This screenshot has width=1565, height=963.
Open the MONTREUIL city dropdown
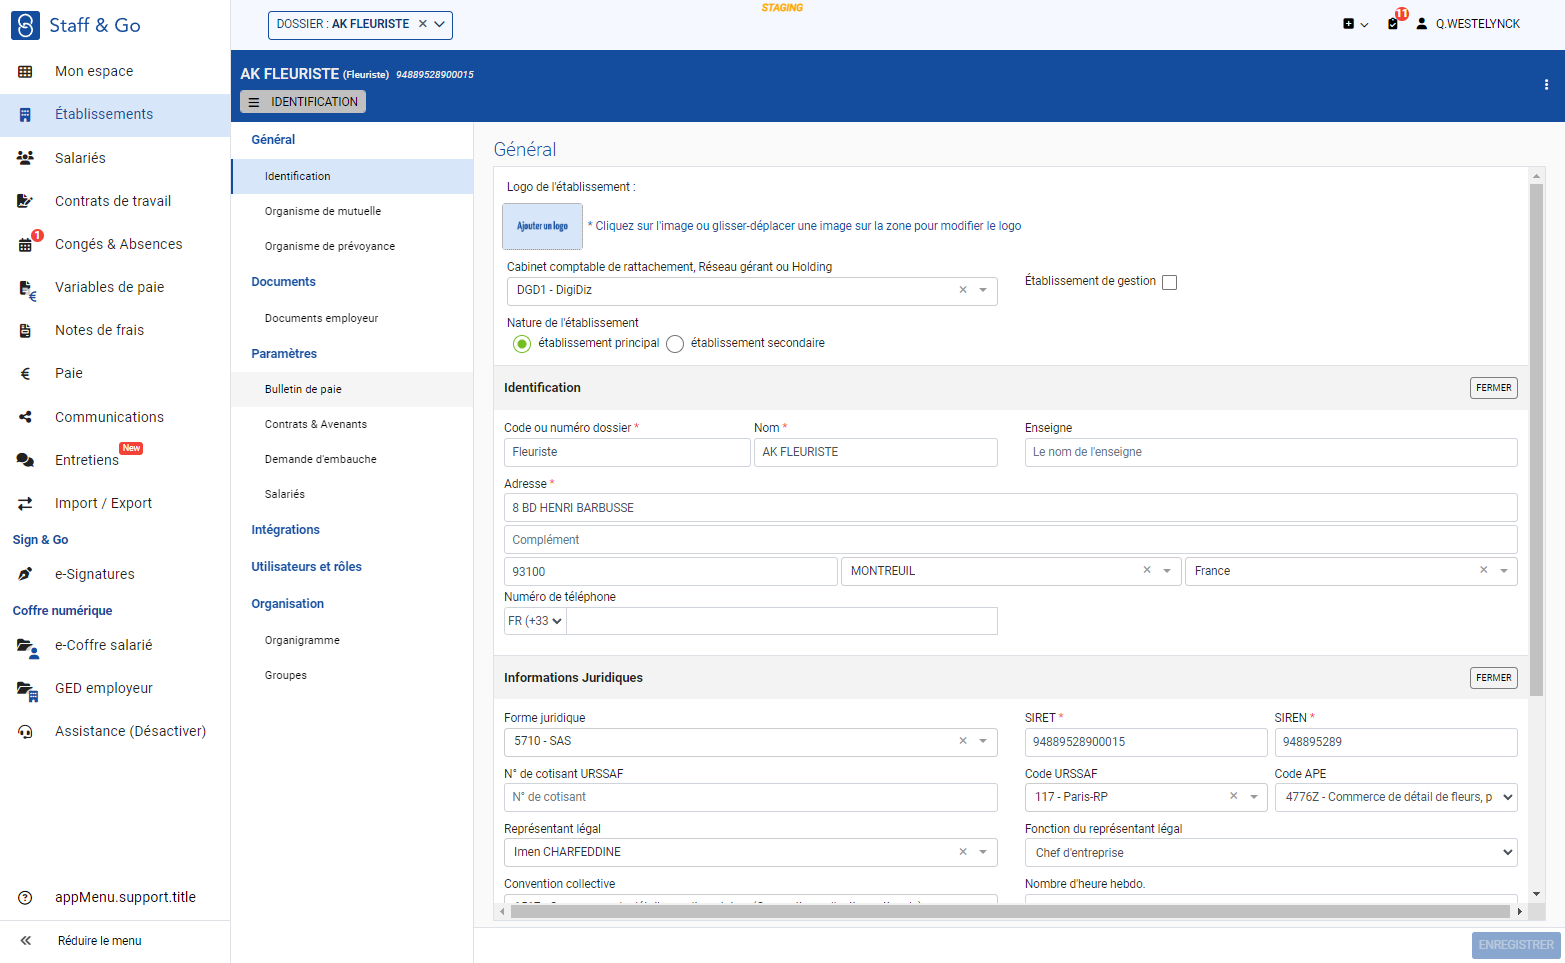[x=1167, y=571]
